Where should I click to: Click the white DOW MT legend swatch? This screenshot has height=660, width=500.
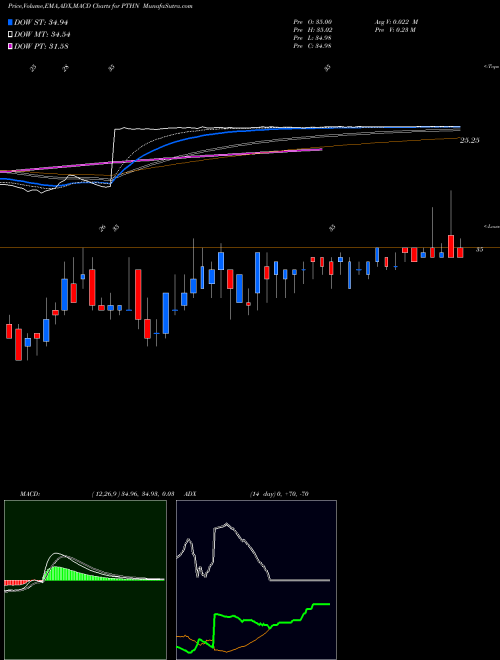point(10,35)
